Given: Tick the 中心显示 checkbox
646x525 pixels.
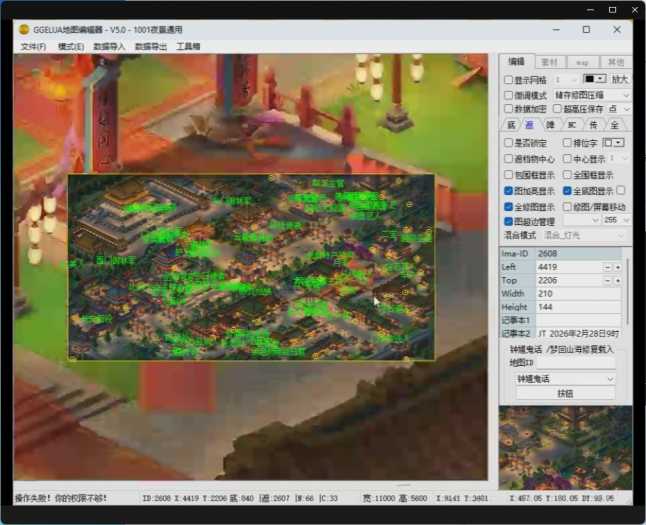Looking at the screenshot, I should click(x=567, y=159).
